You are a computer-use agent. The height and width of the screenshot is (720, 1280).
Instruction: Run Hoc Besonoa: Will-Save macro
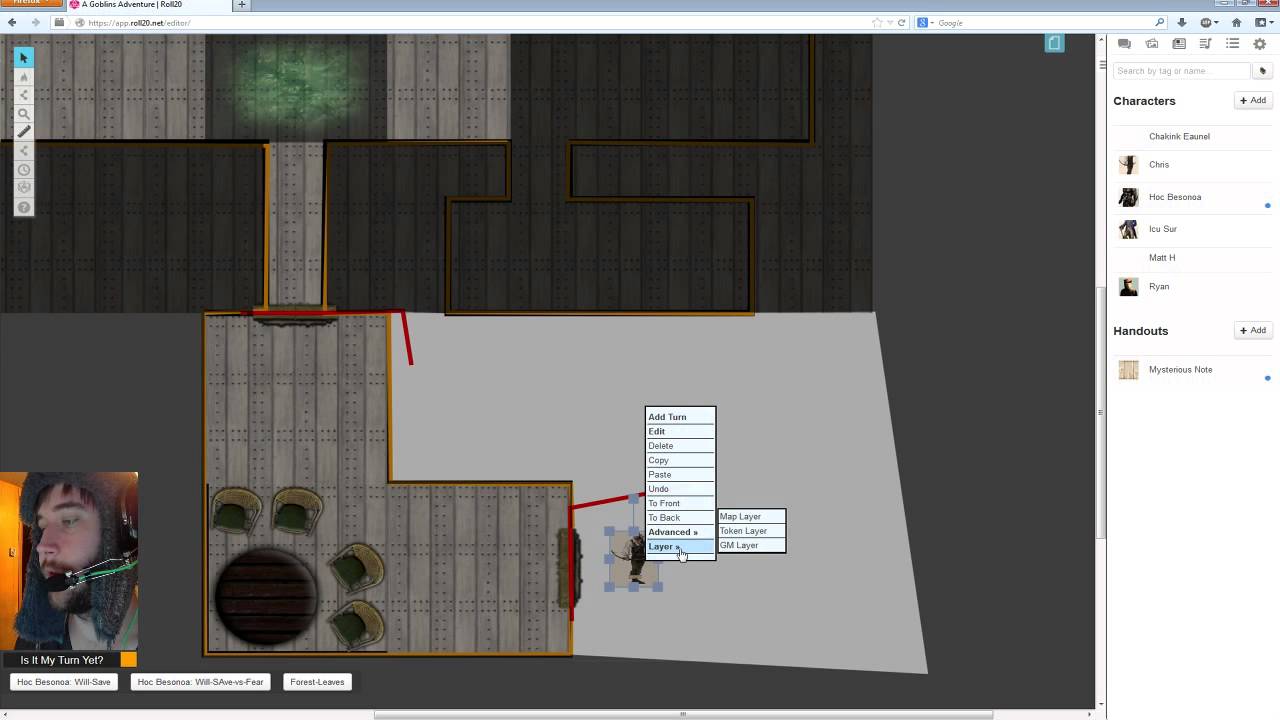[64, 682]
